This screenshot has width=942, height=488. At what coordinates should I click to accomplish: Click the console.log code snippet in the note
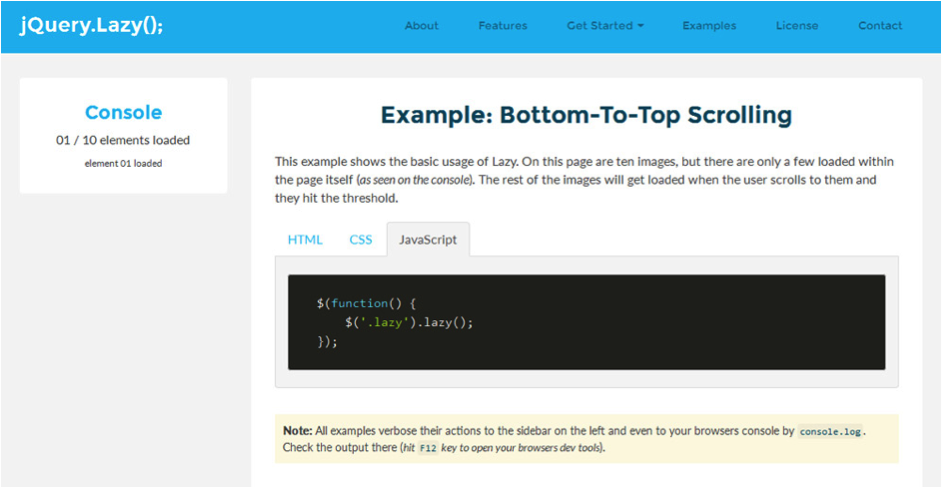(x=831, y=432)
